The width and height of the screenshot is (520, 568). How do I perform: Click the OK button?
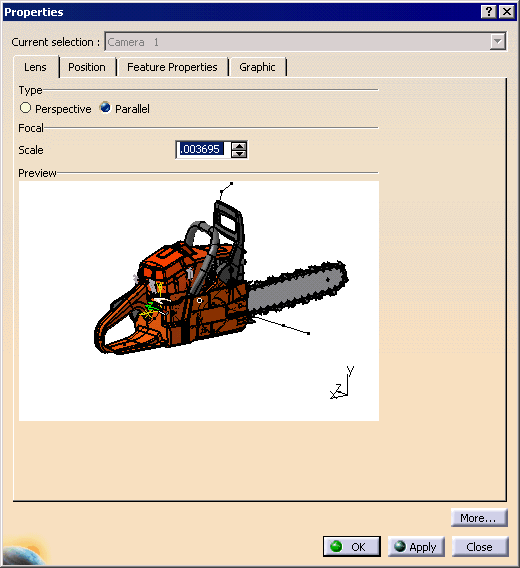[x=351, y=546]
